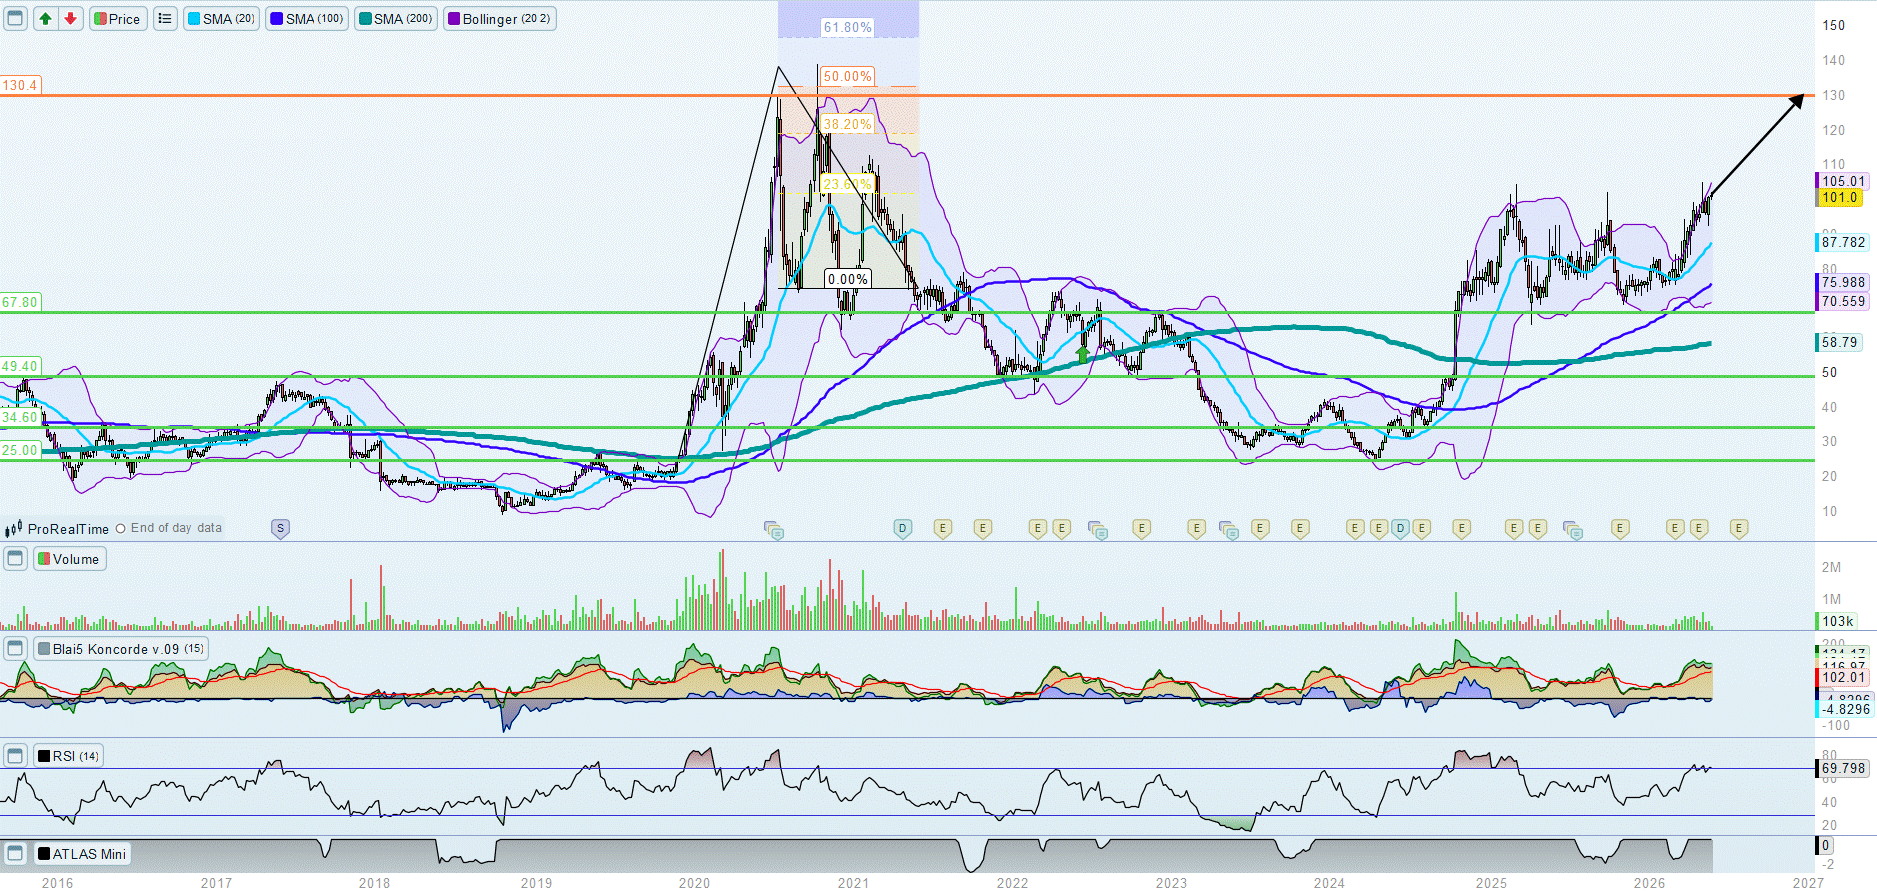
Task: Click the 130.4 orange price level label
Action: (x=20, y=86)
